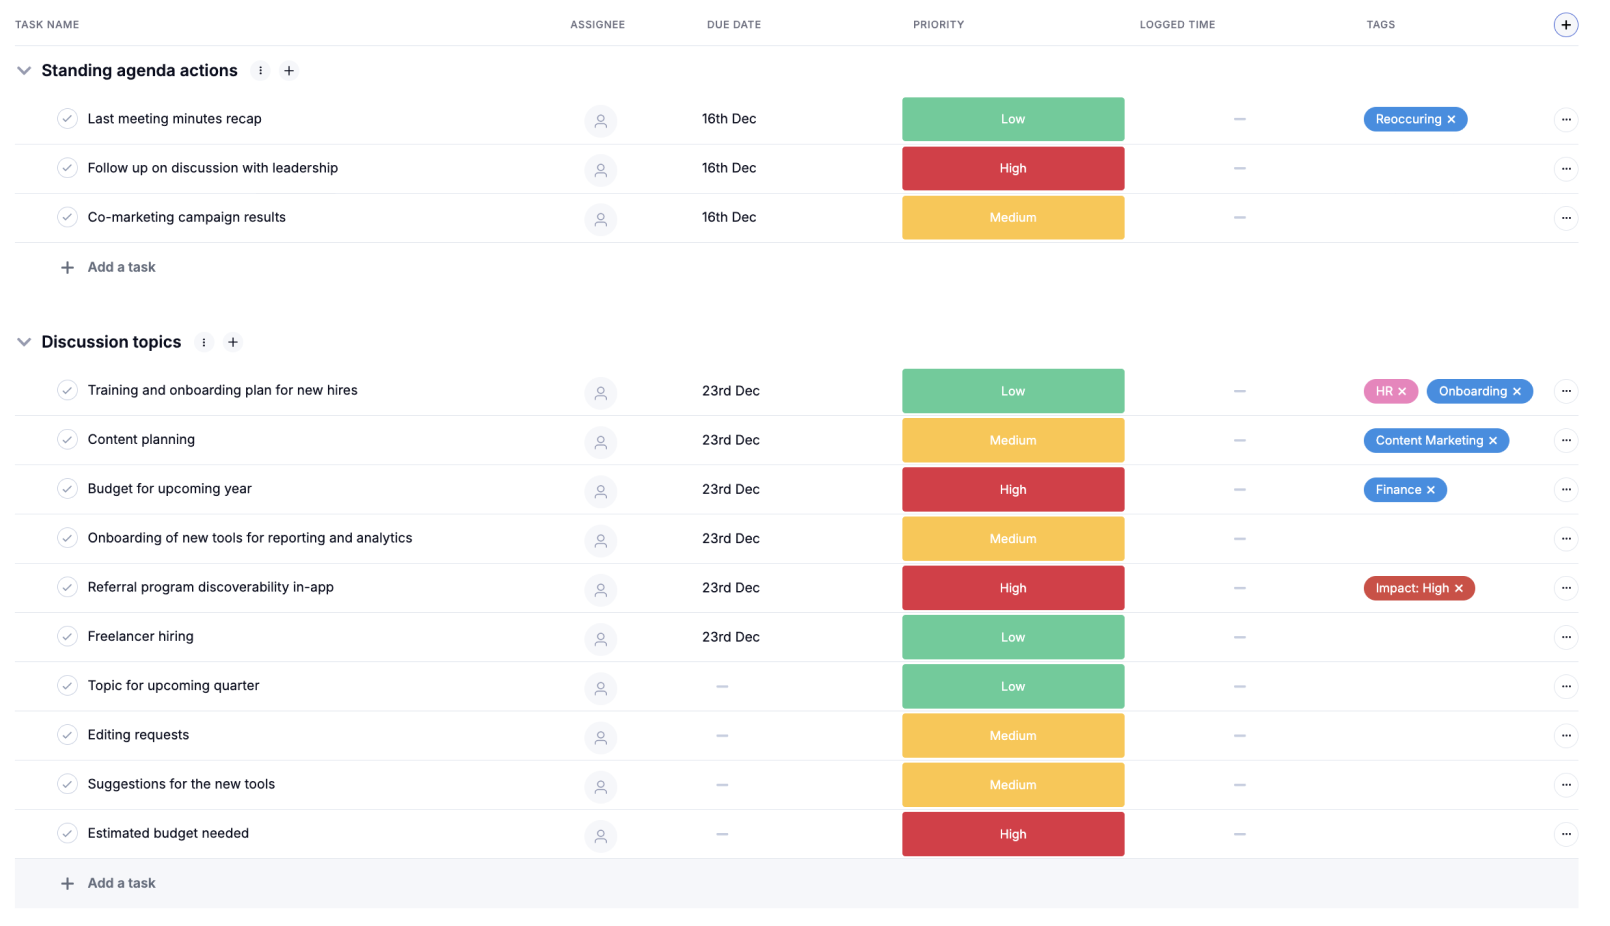
Task: Add a task under Standing agenda actions
Action: tap(121, 268)
